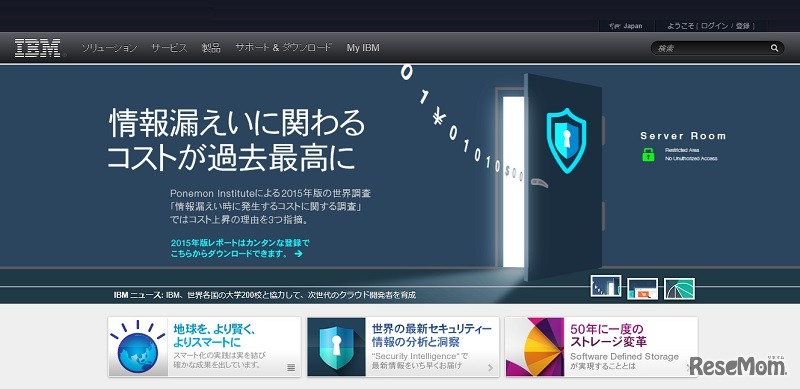Click the Smarter Planet globe icon

click(138, 347)
